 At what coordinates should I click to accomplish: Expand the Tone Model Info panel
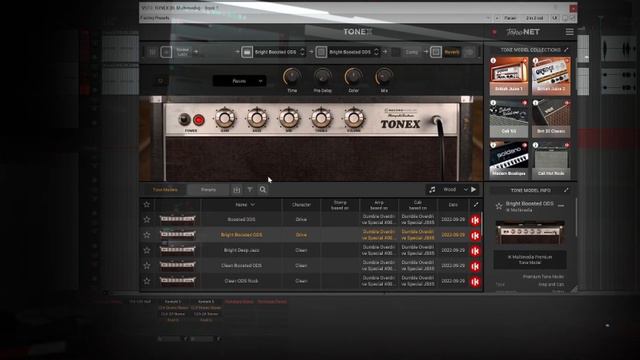[x=566, y=190]
